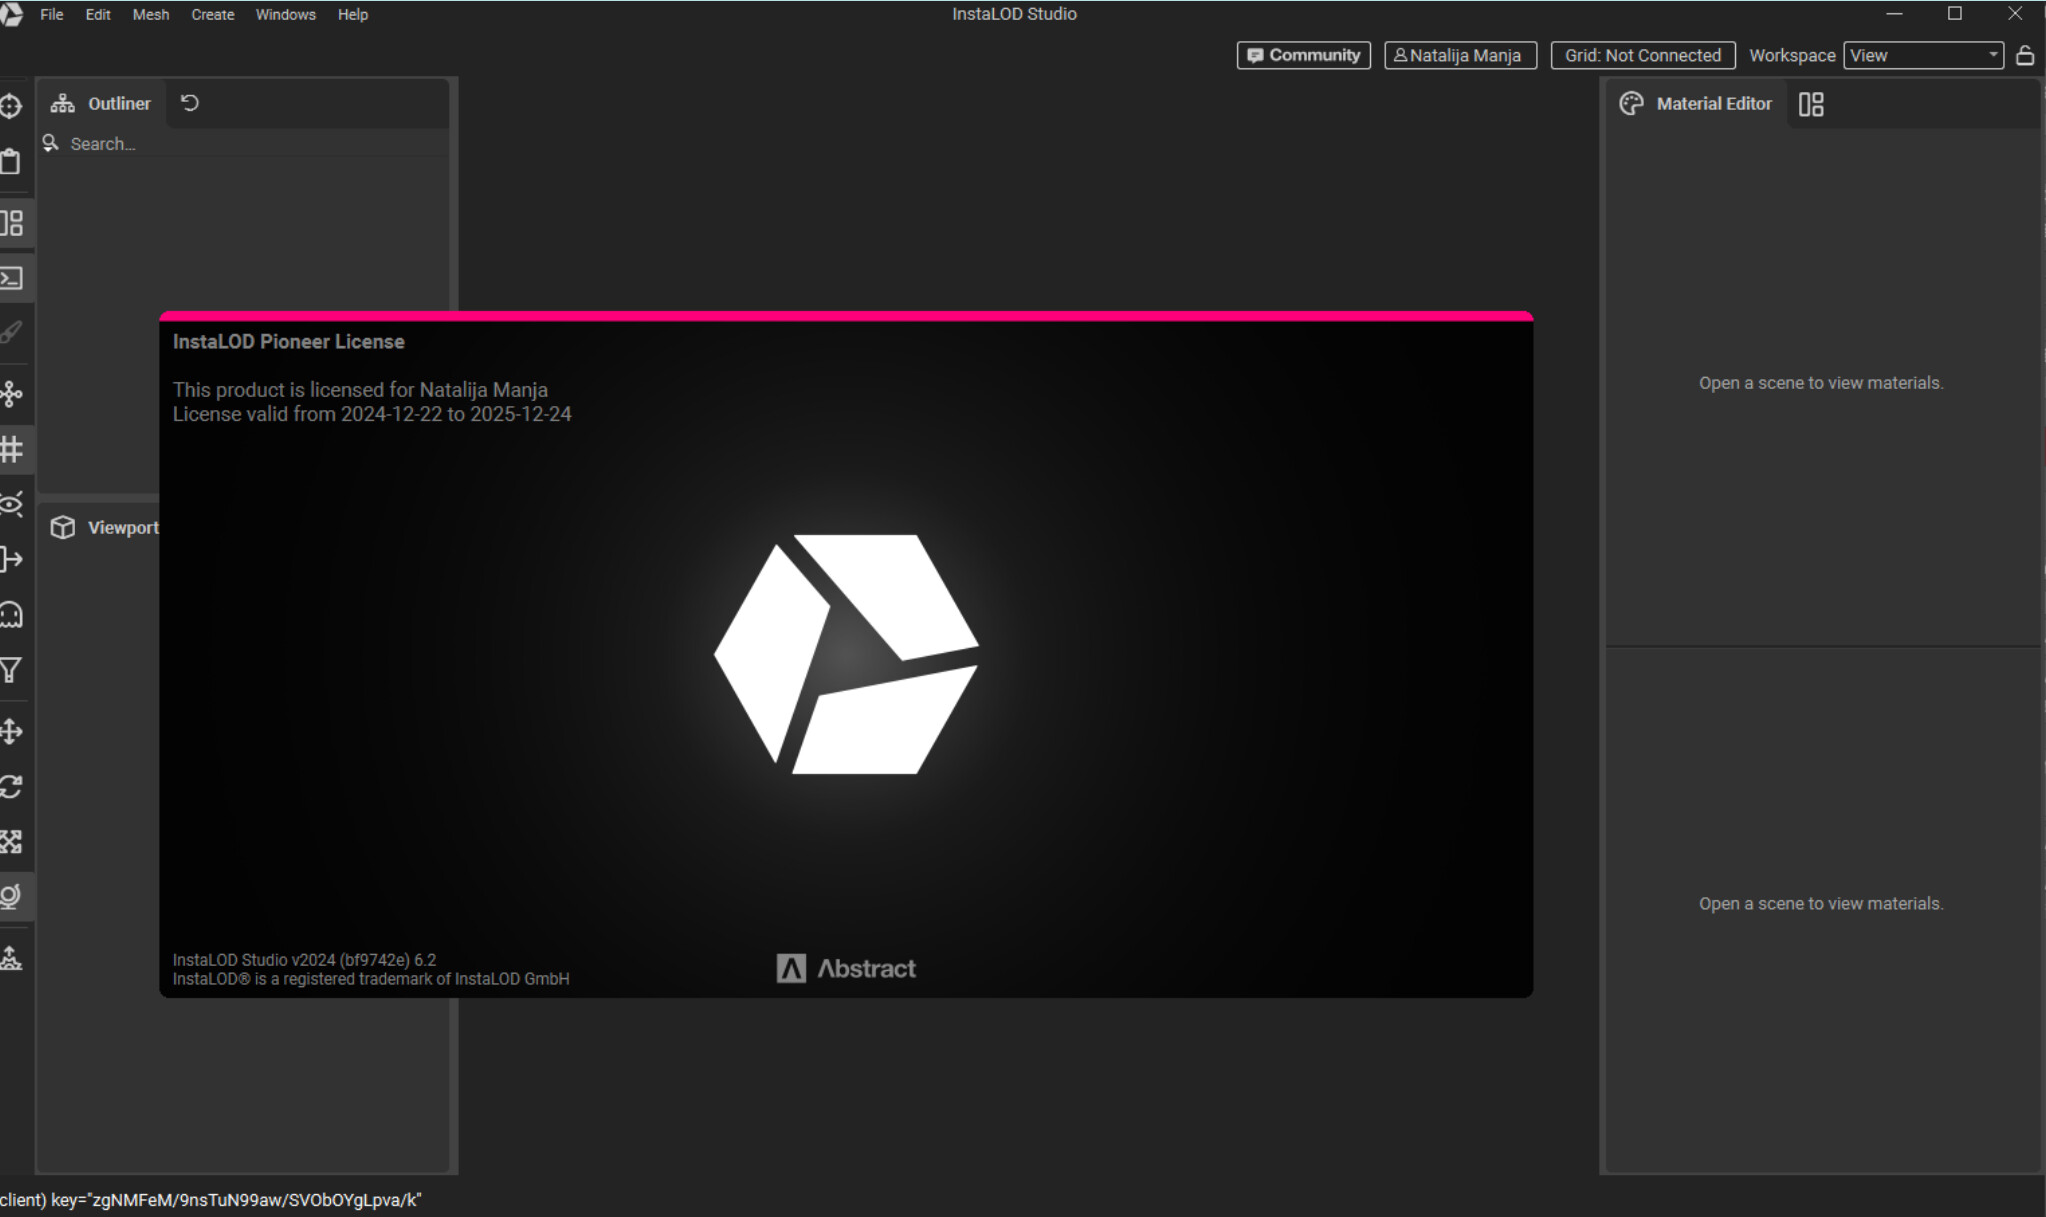
Task: Toggle the workspace lock icon
Action: point(2025,55)
